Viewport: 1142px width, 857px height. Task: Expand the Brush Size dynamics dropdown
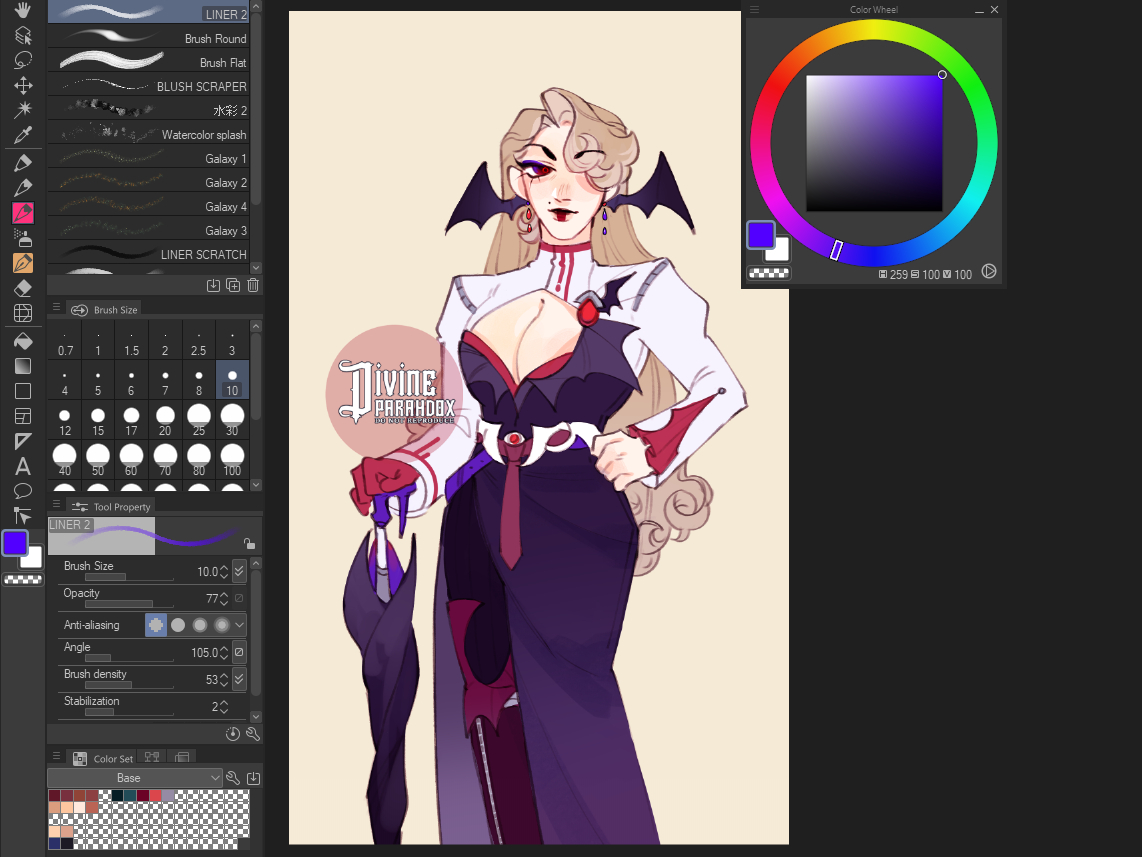(x=239, y=572)
